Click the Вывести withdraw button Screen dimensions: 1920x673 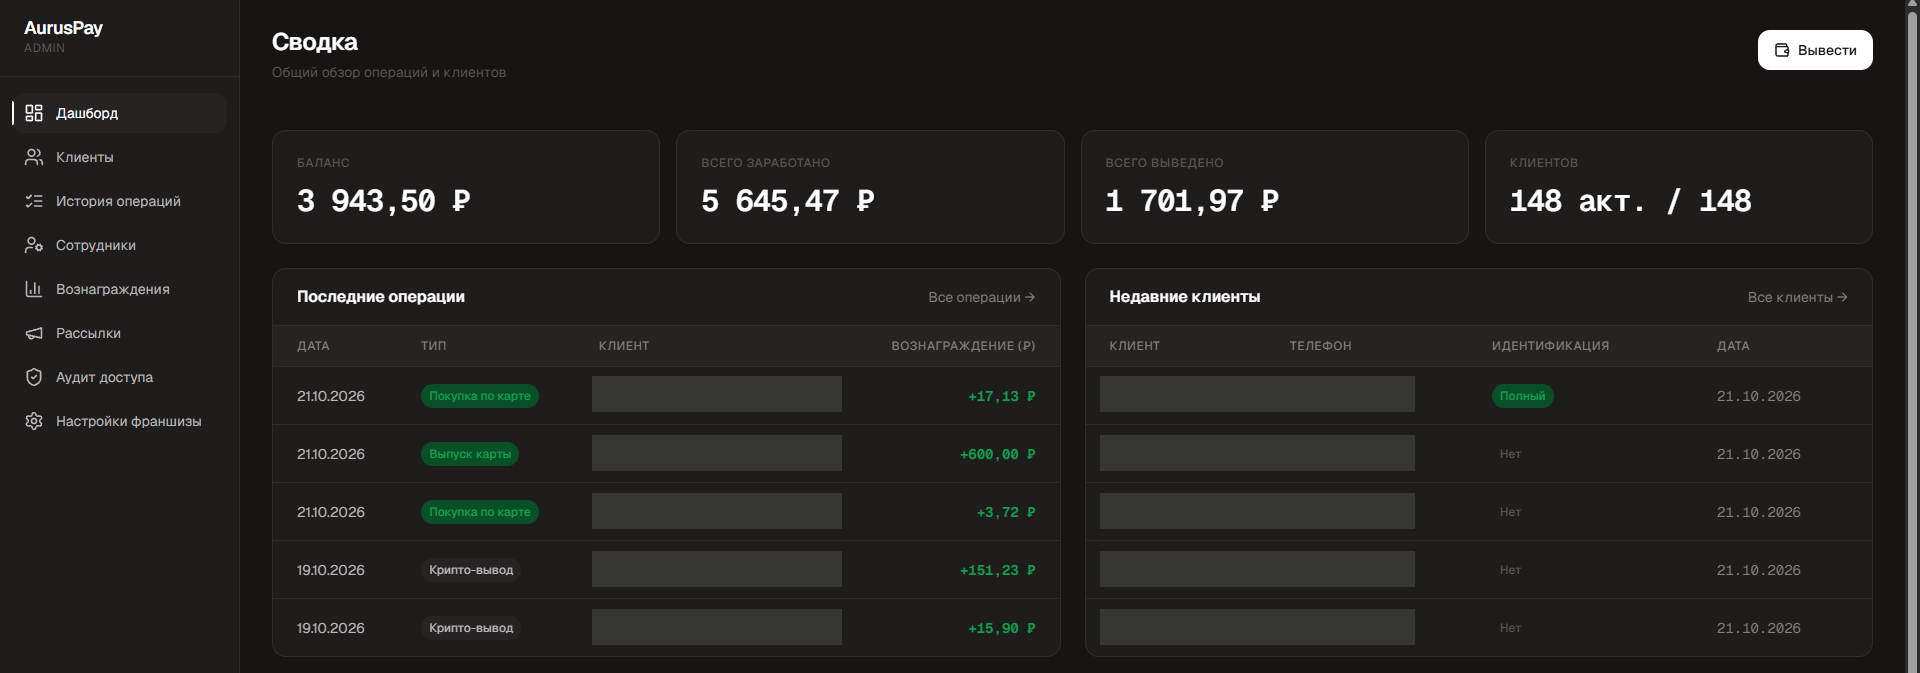1815,50
